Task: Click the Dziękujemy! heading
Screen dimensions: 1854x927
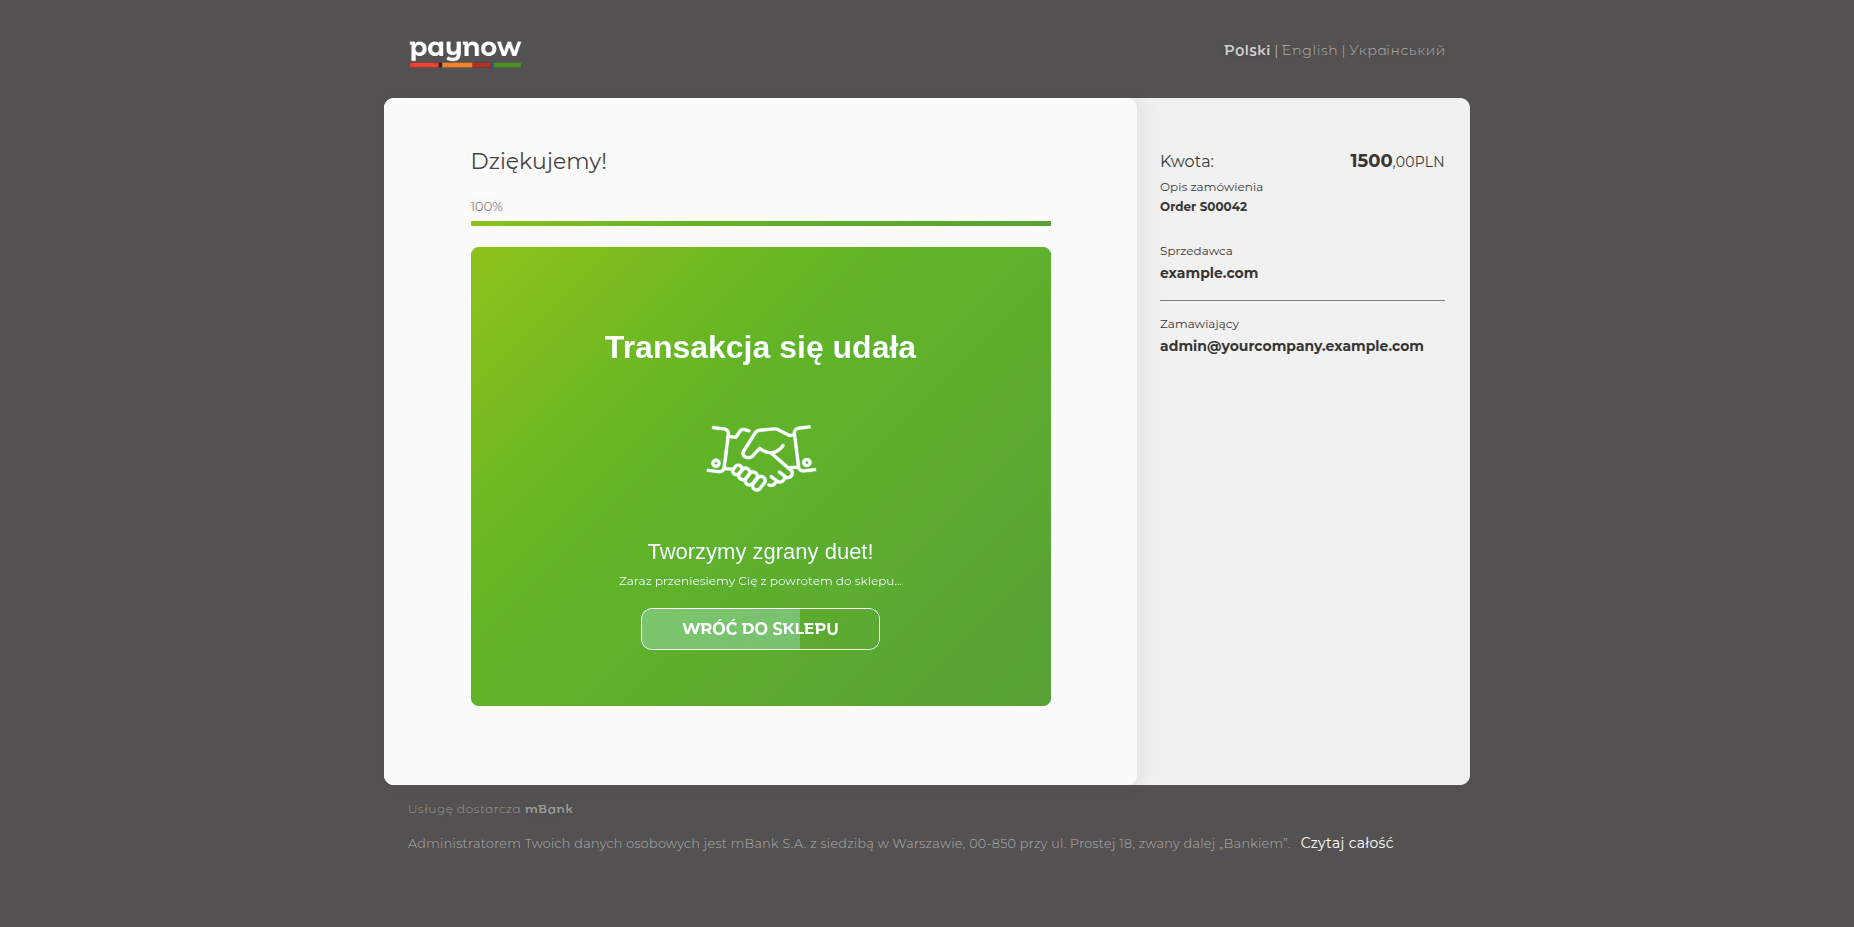Action: click(x=539, y=162)
